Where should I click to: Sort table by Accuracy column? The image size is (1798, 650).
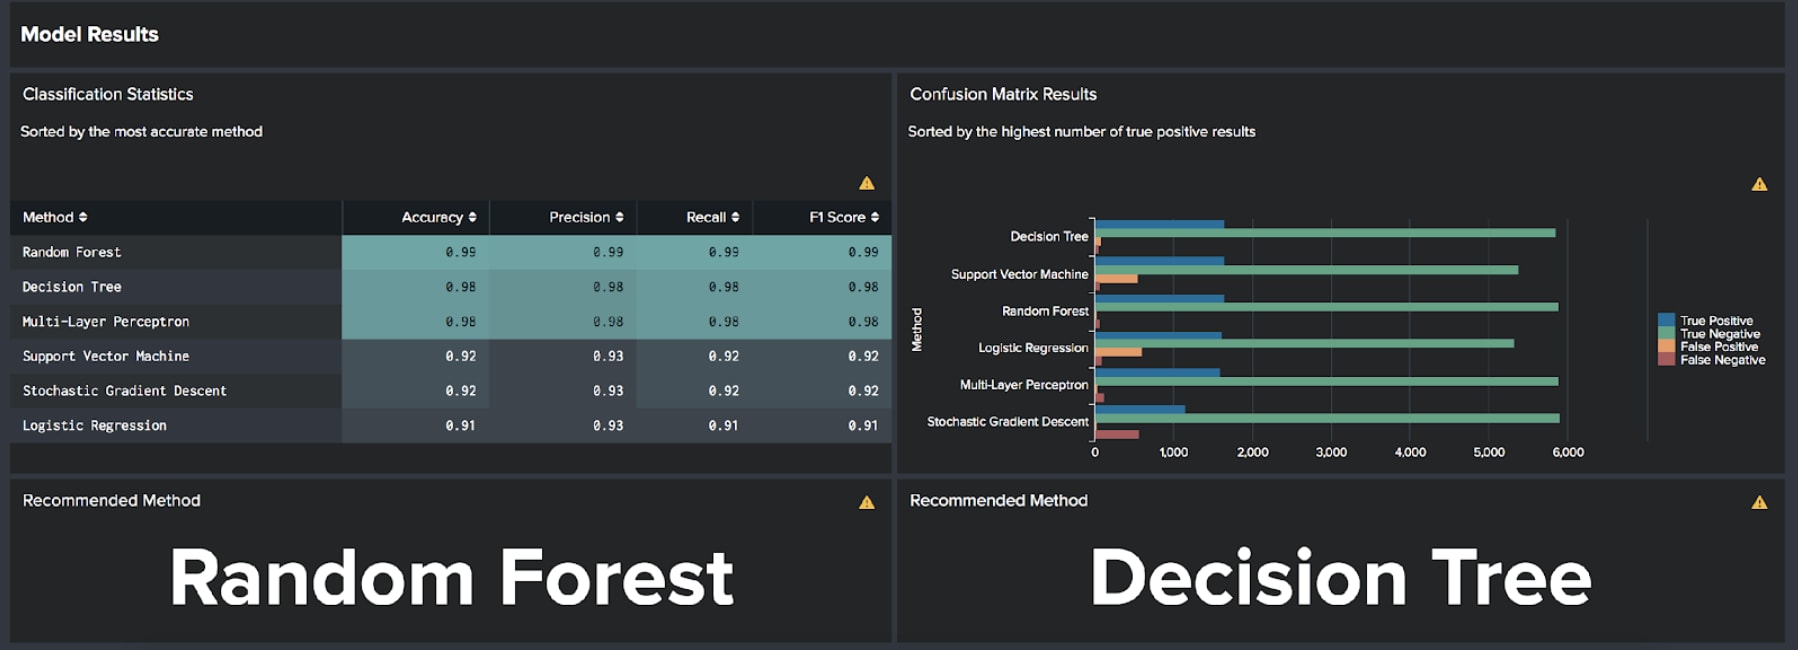pos(439,217)
